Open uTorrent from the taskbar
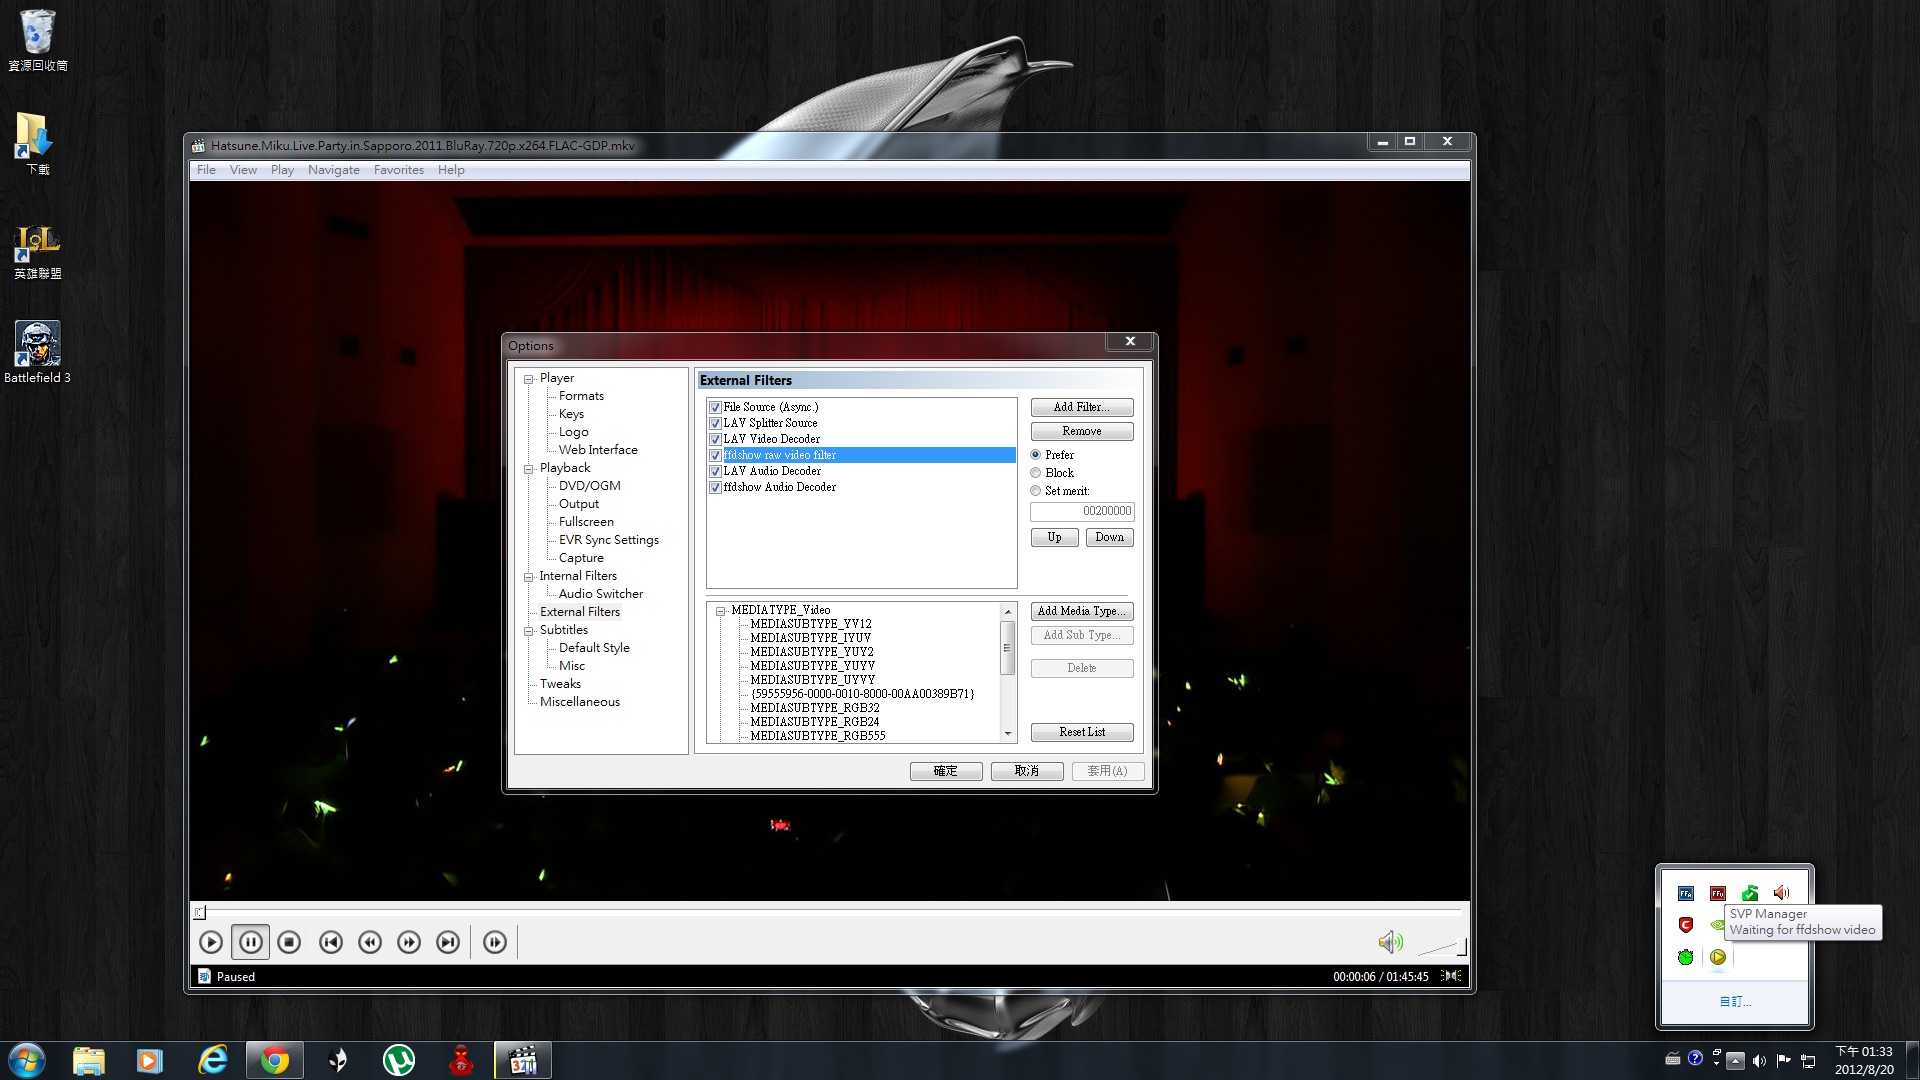Image resolution: width=1920 pixels, height=1080 pixels. [x=399, y=1060]
